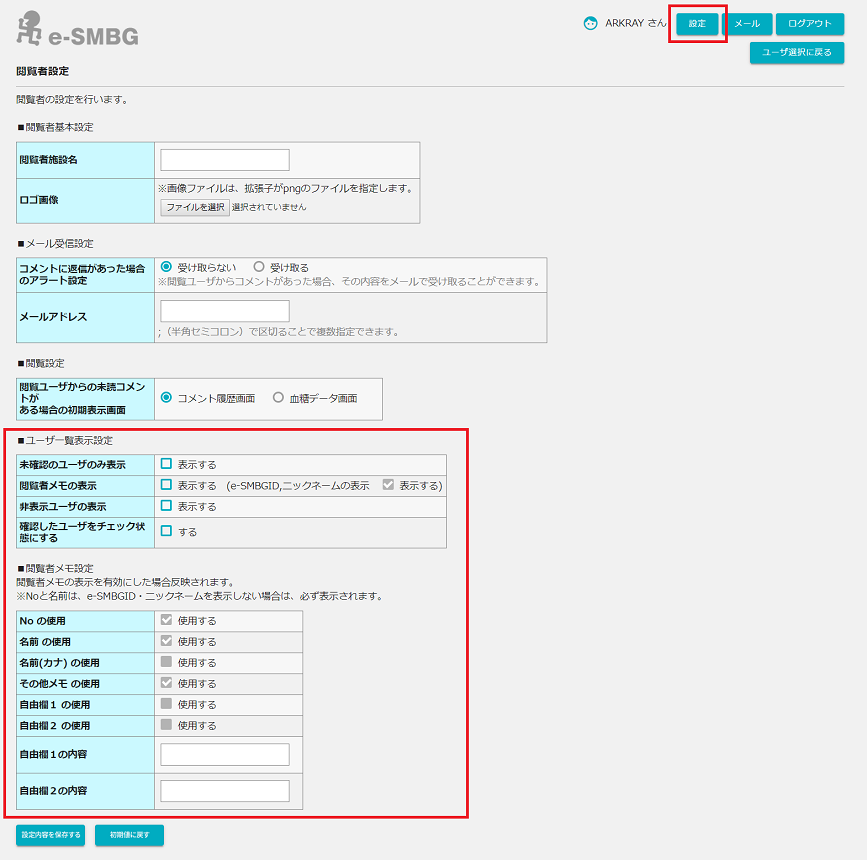The width and height of the screenshot is (867, 860).
Task: Toggle 確認したユーザをチェック状態にする checkbox
Action: [x=167, y=532]
